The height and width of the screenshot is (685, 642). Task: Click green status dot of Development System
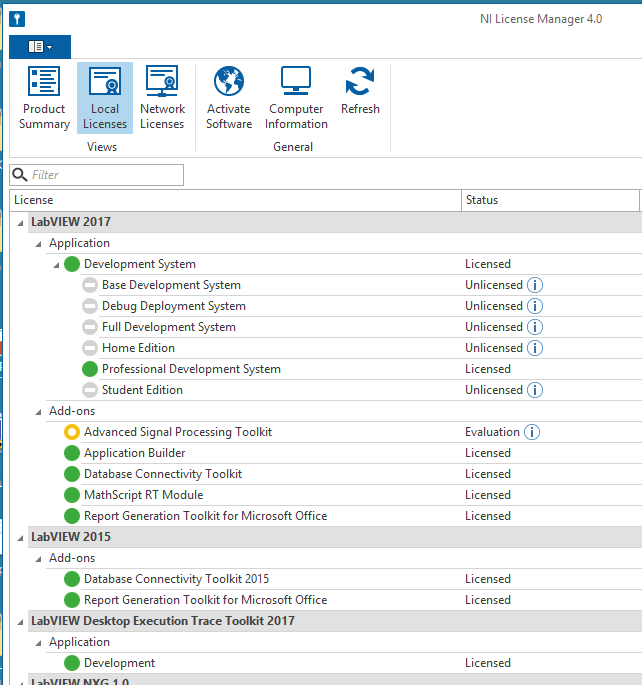[72, 264]
